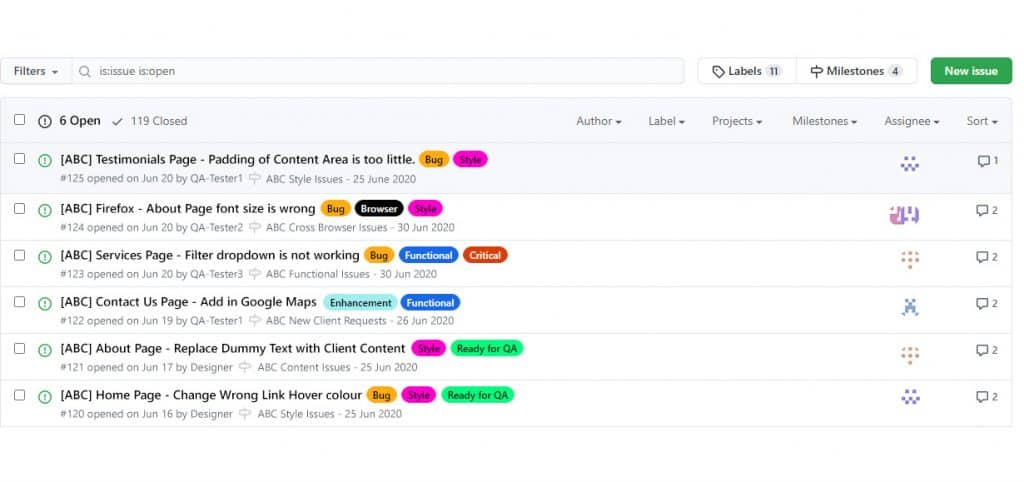The image size is (1024, 482).
Task: Click milestone icon on issue #123 row
Action: click(255, 274)
